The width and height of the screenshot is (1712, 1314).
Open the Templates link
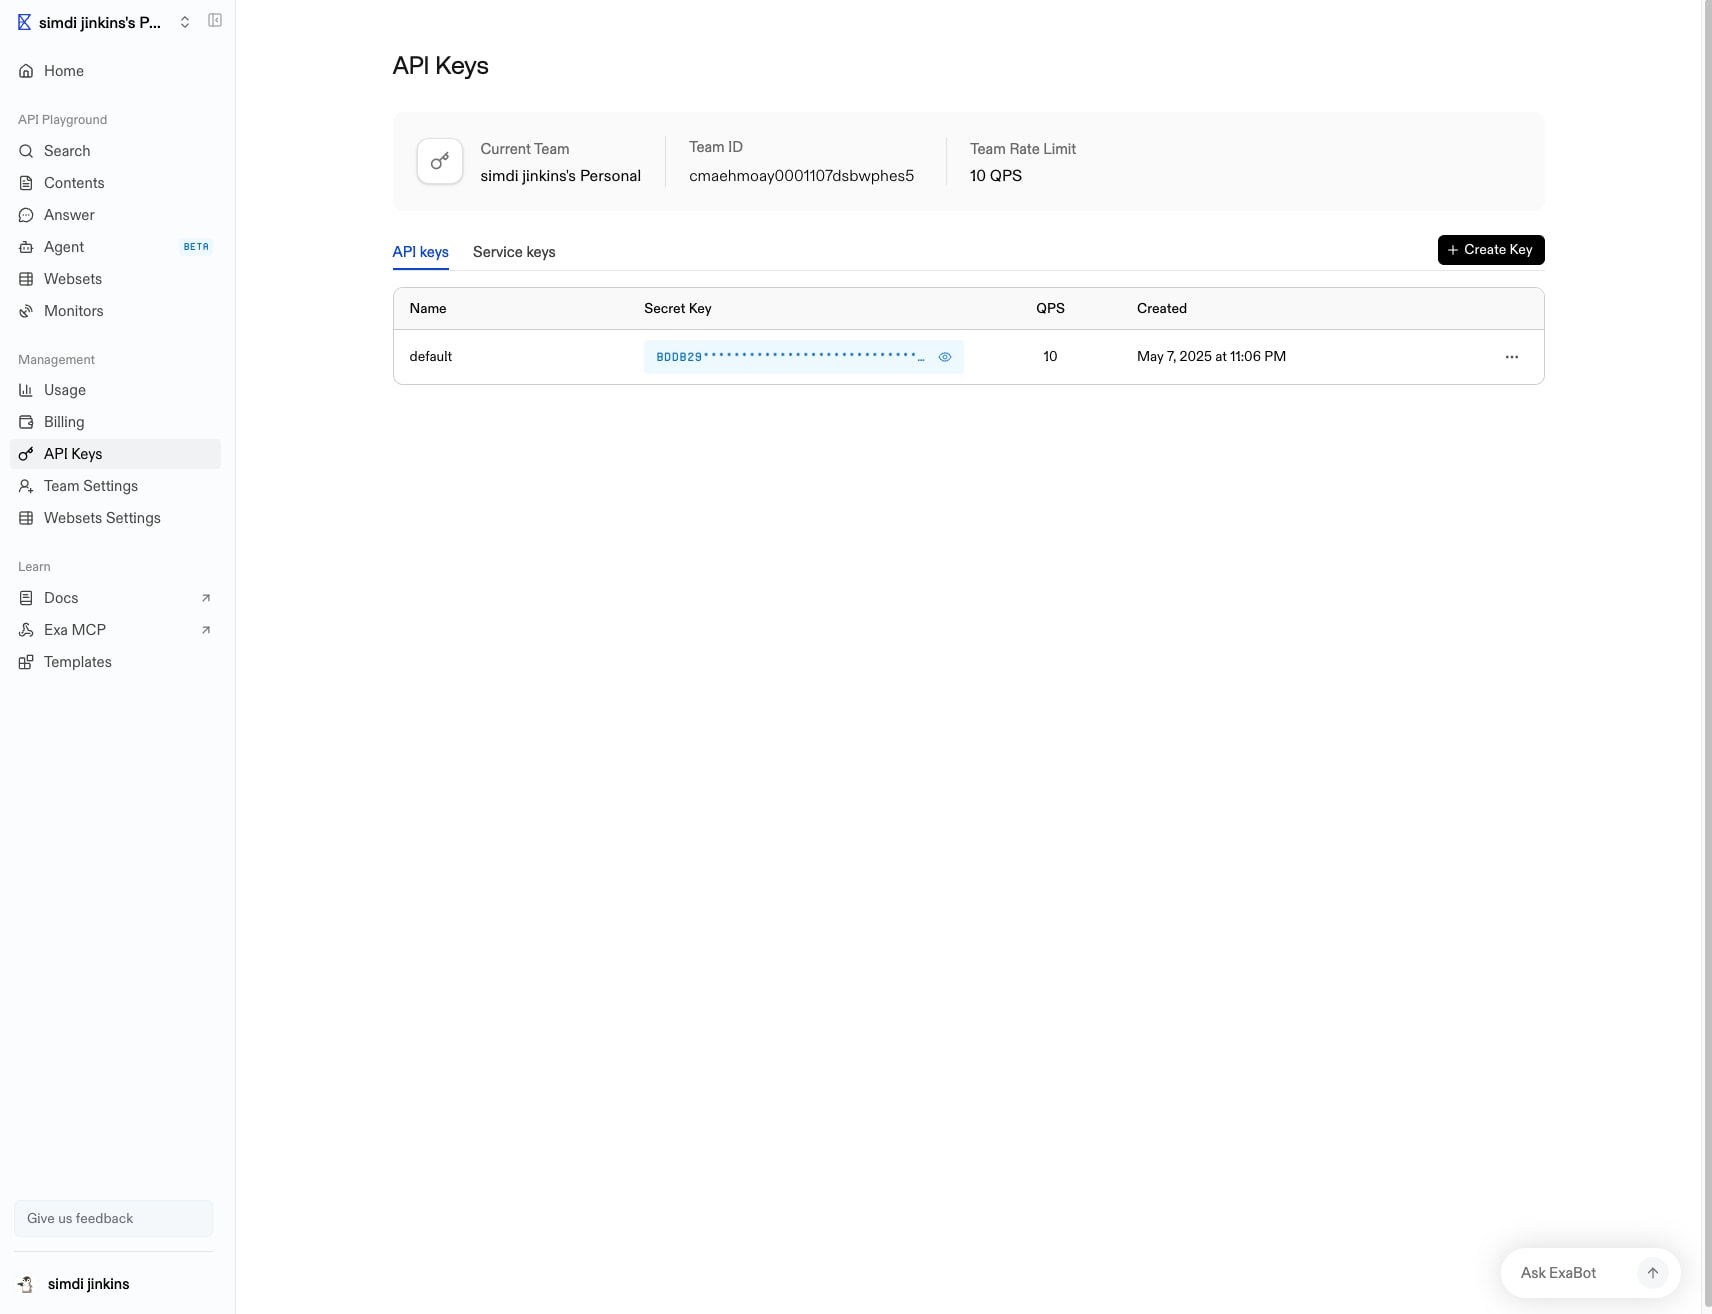[x=115, y=662]
